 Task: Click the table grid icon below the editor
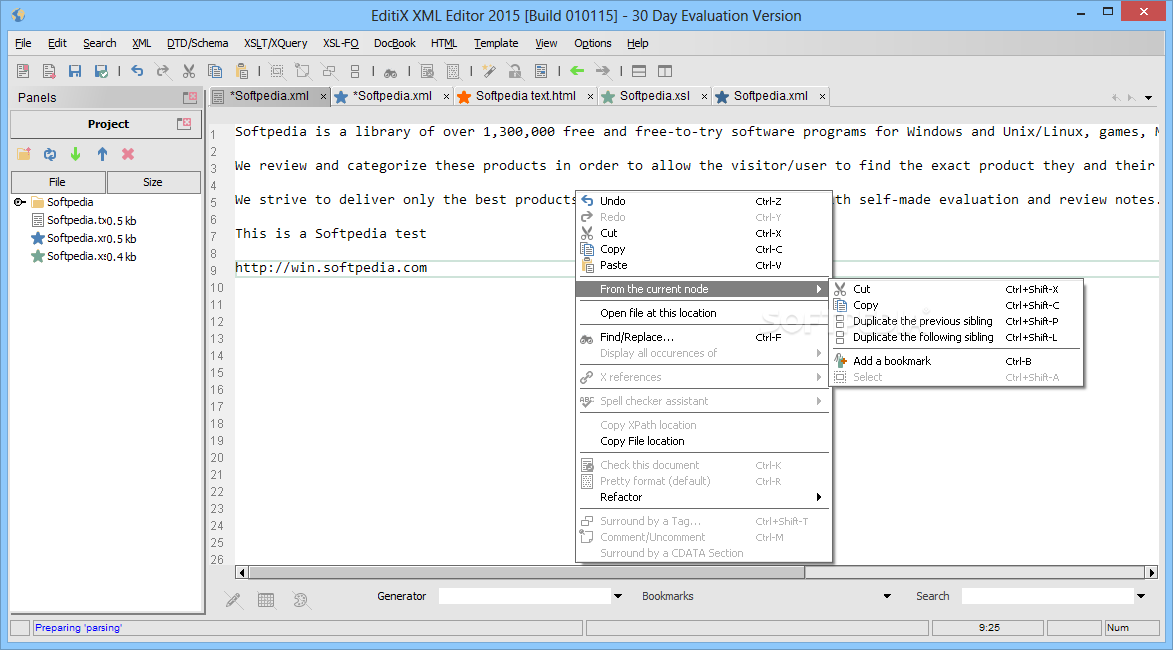tap(266, 599)
